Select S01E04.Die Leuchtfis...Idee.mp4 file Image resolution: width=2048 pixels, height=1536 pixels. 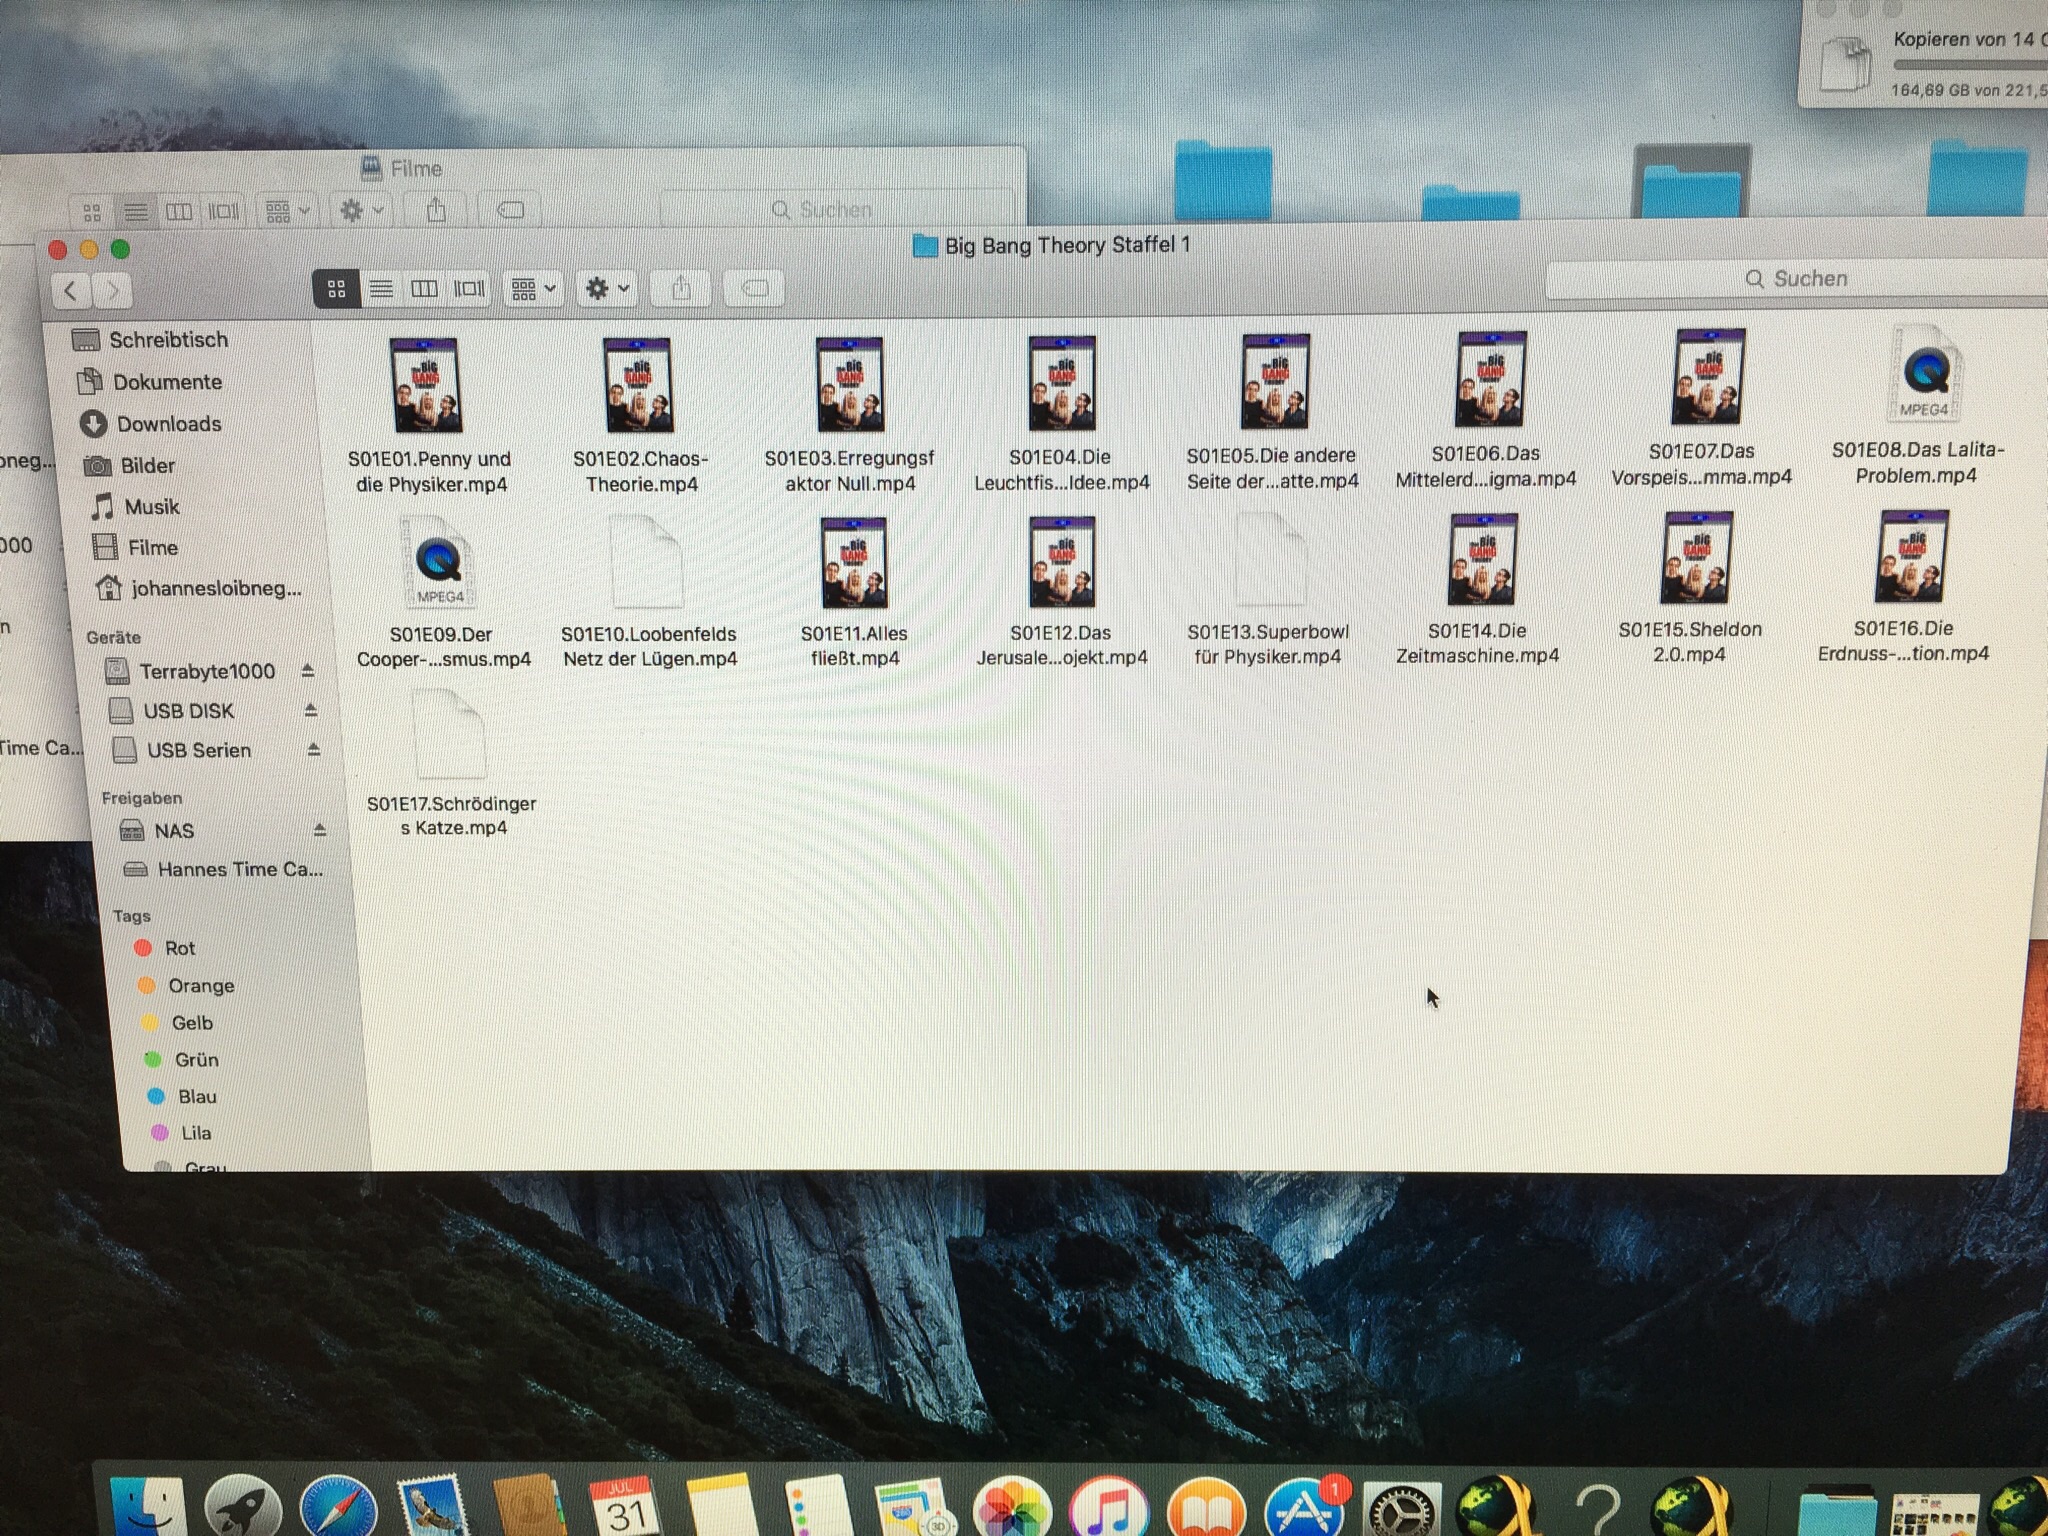1062,384
